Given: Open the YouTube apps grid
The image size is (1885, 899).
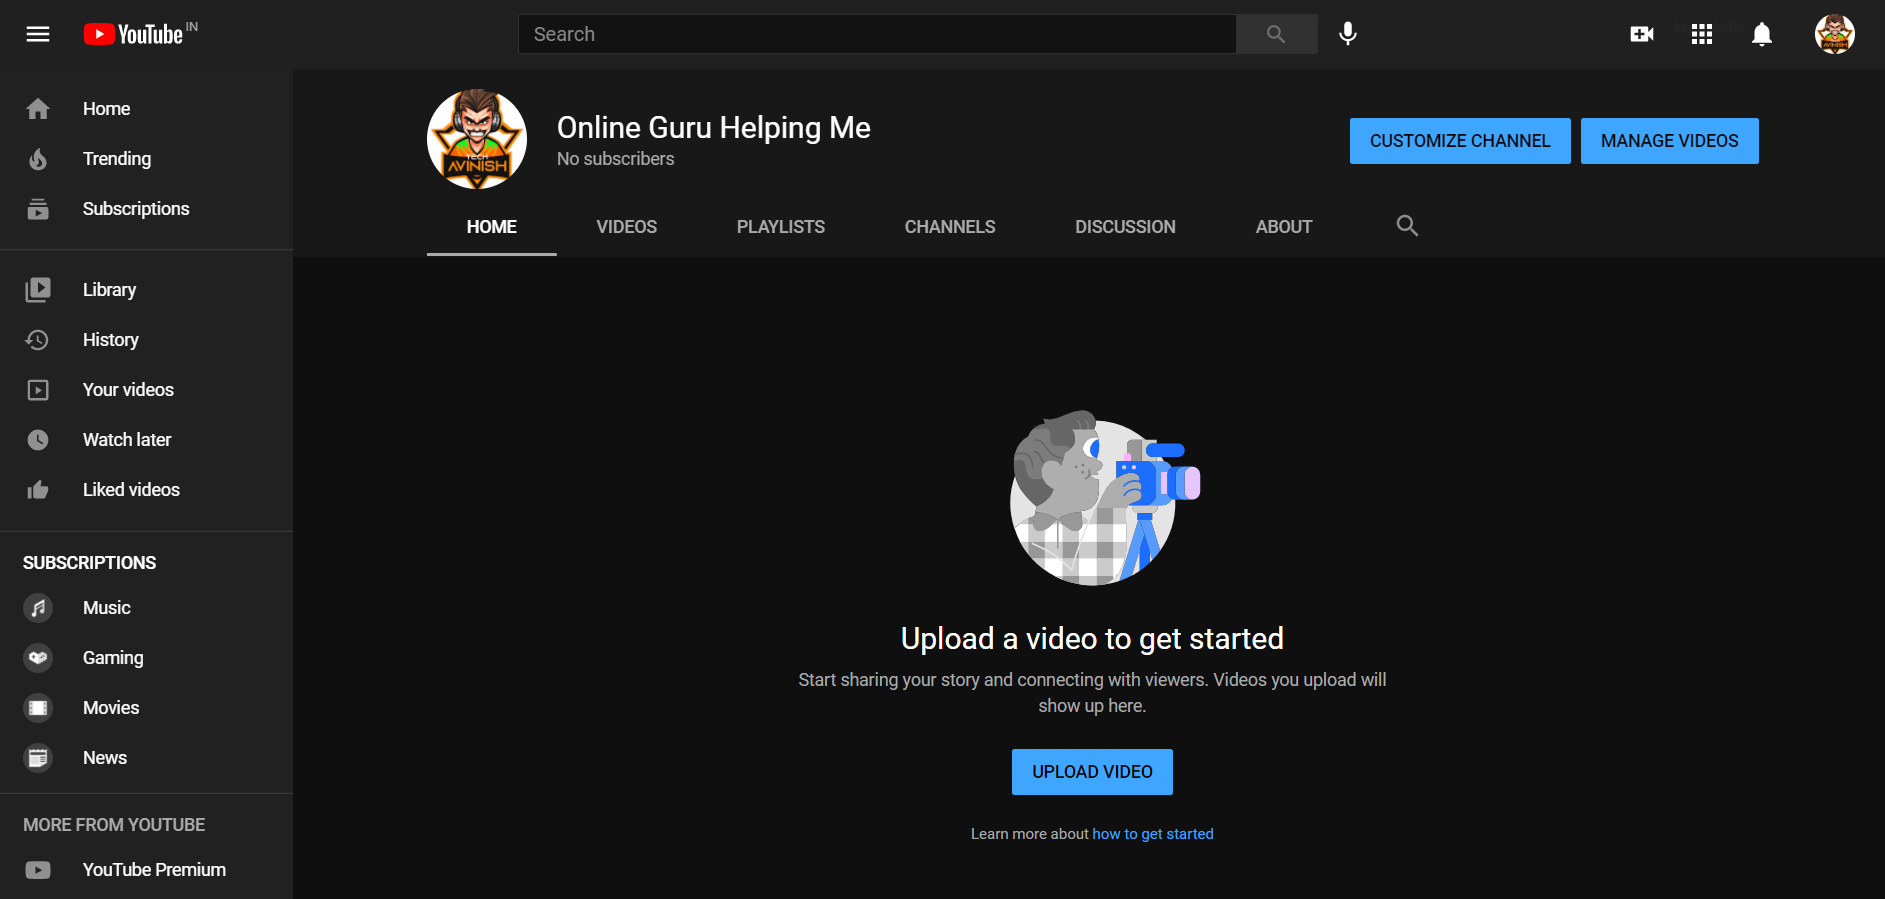Looking at the screenshot, I should point(1702,34).
